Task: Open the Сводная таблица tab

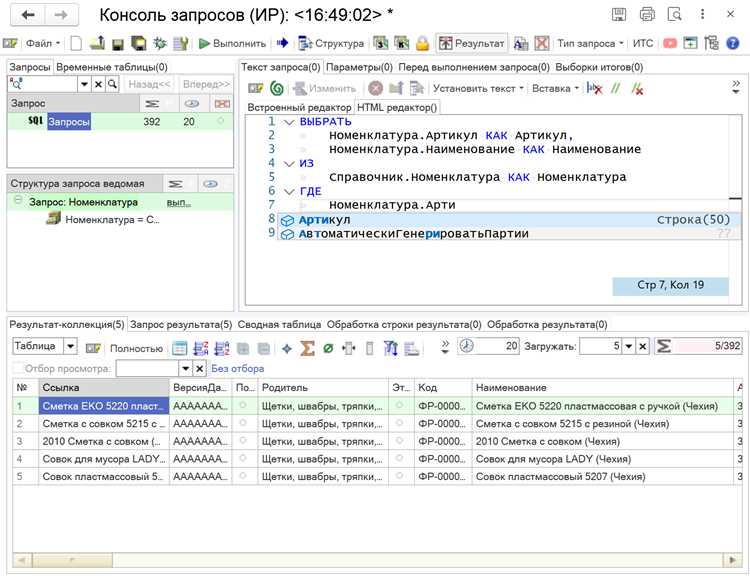Action: point(279,324)
